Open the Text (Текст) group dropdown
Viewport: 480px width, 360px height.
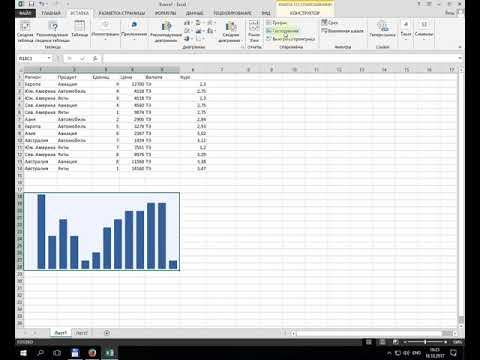click(x=406, y=30)
